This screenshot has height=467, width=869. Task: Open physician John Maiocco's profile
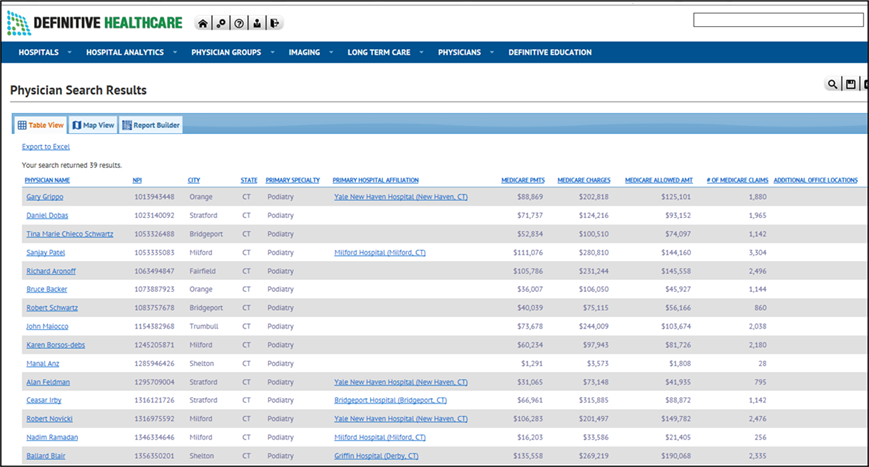tap(47, 326)
